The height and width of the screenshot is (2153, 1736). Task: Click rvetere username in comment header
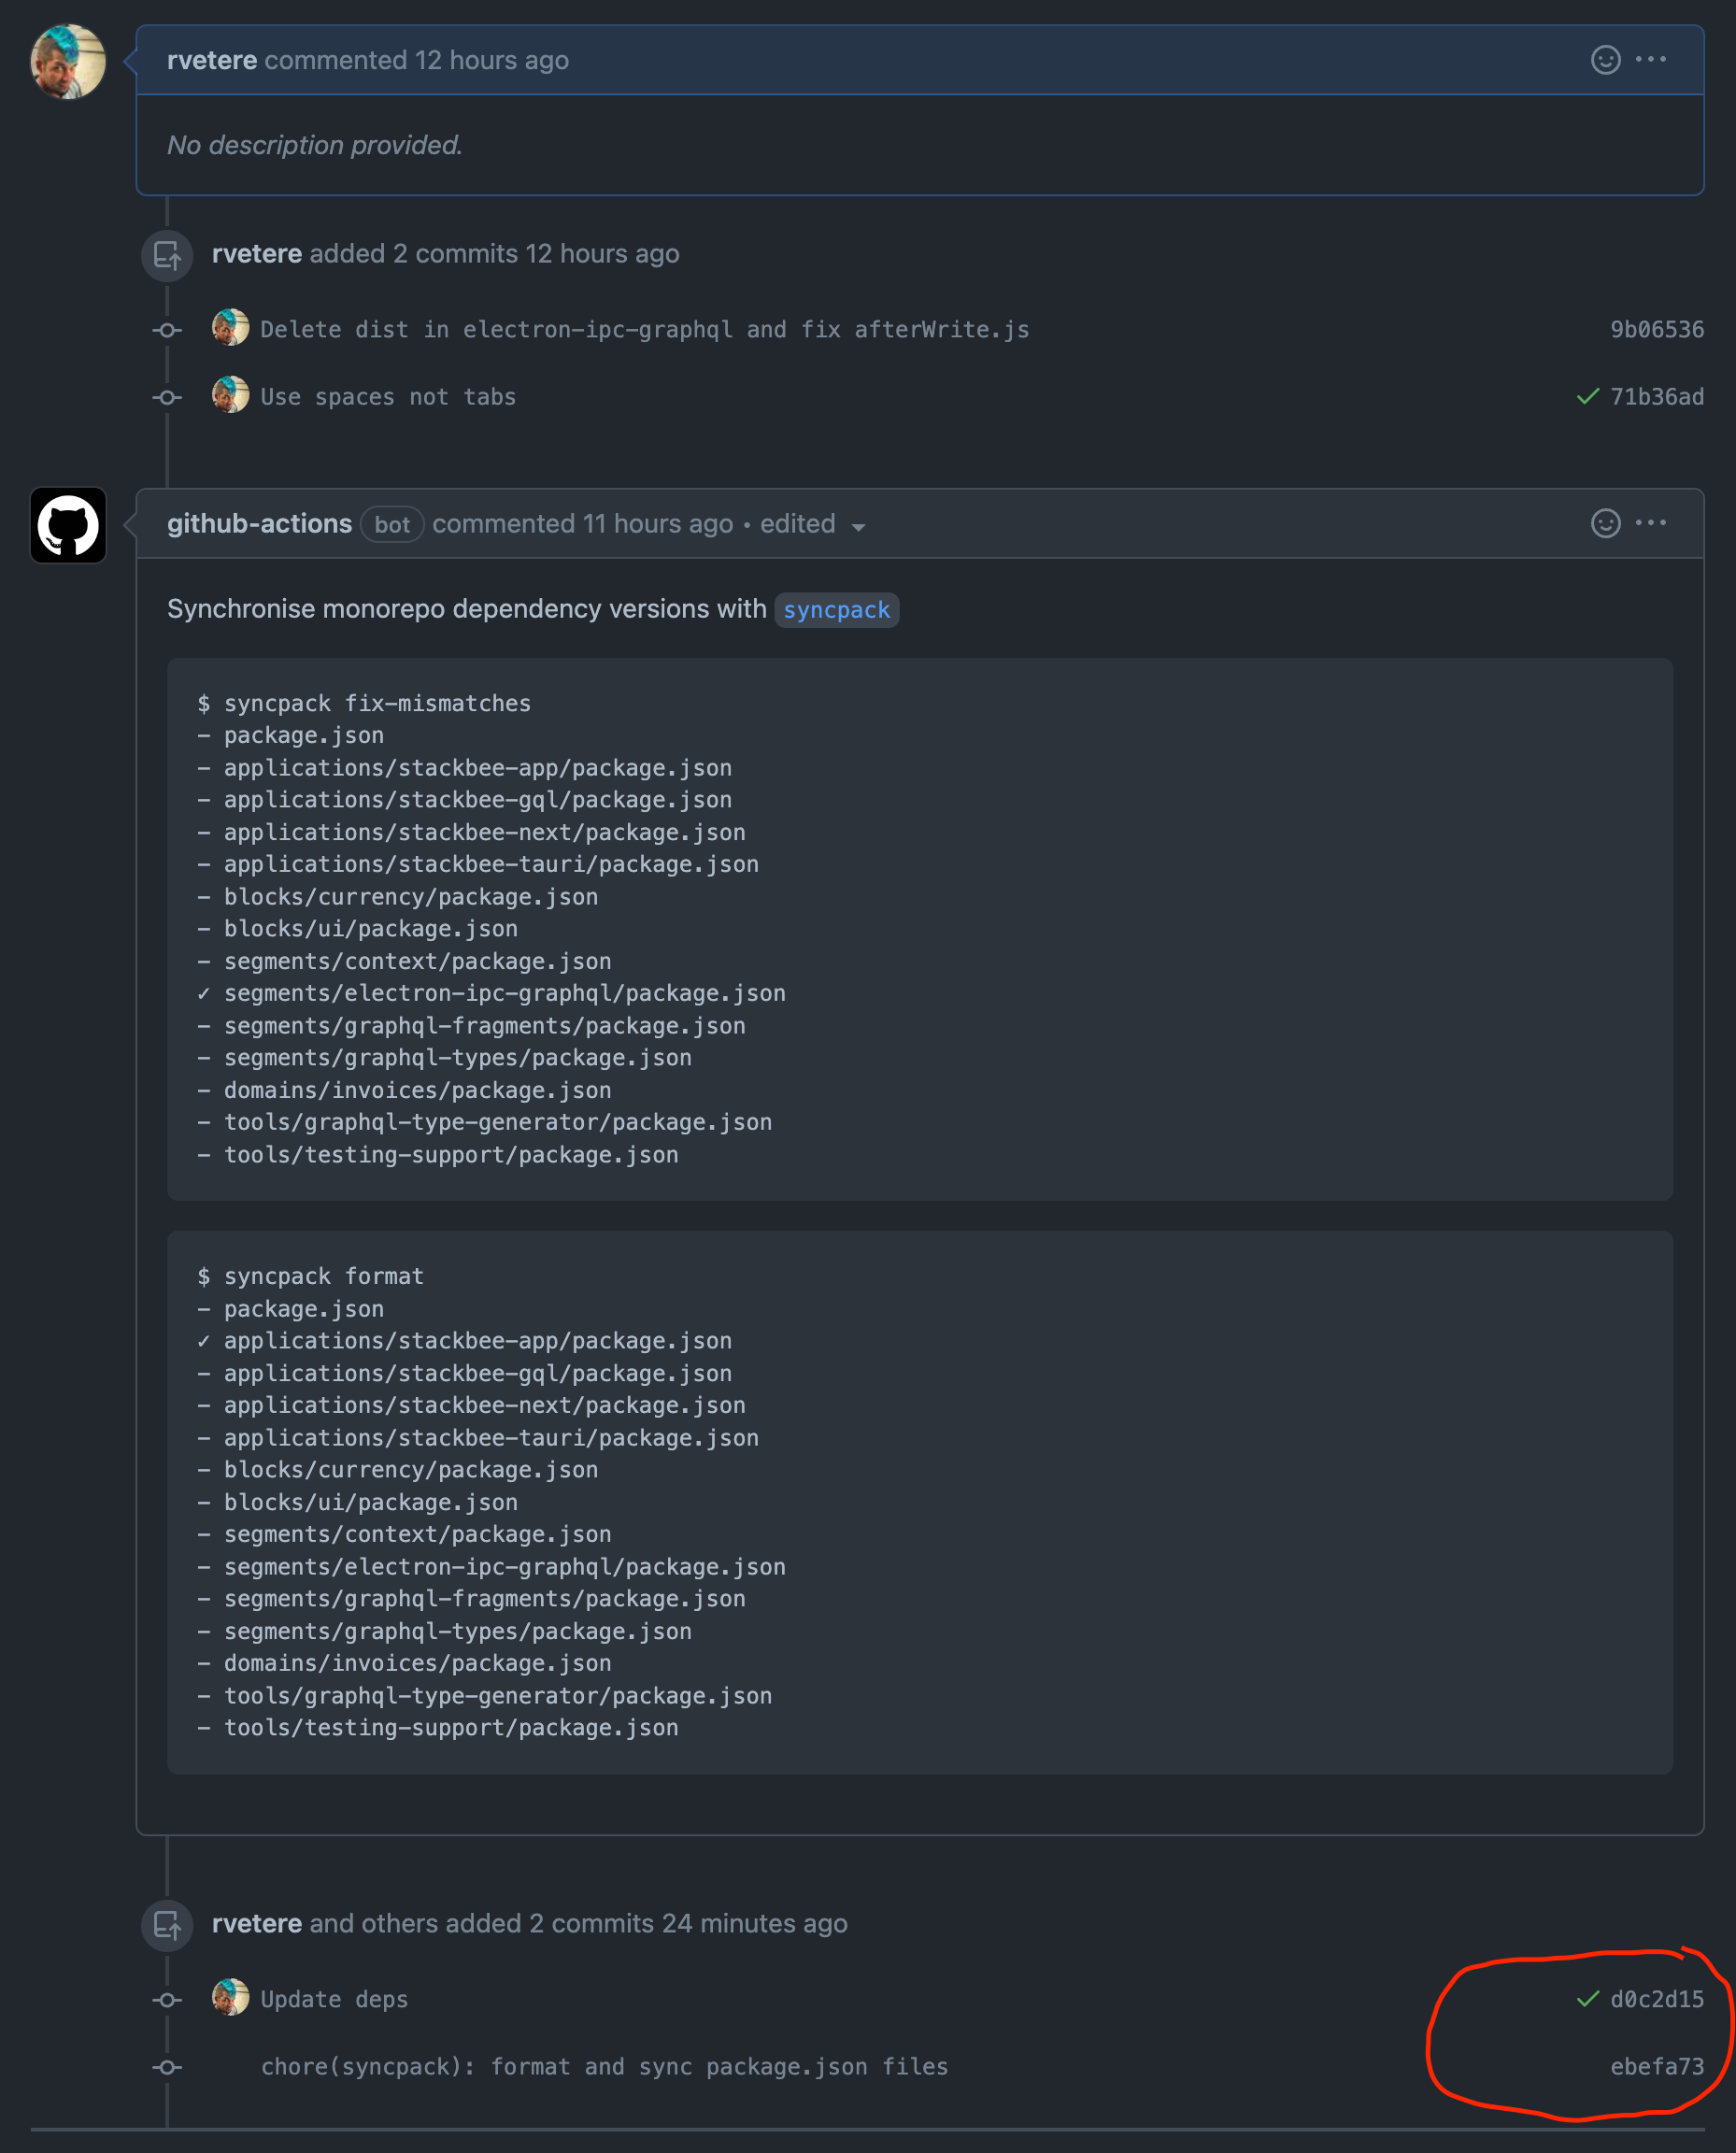point(212,60)
